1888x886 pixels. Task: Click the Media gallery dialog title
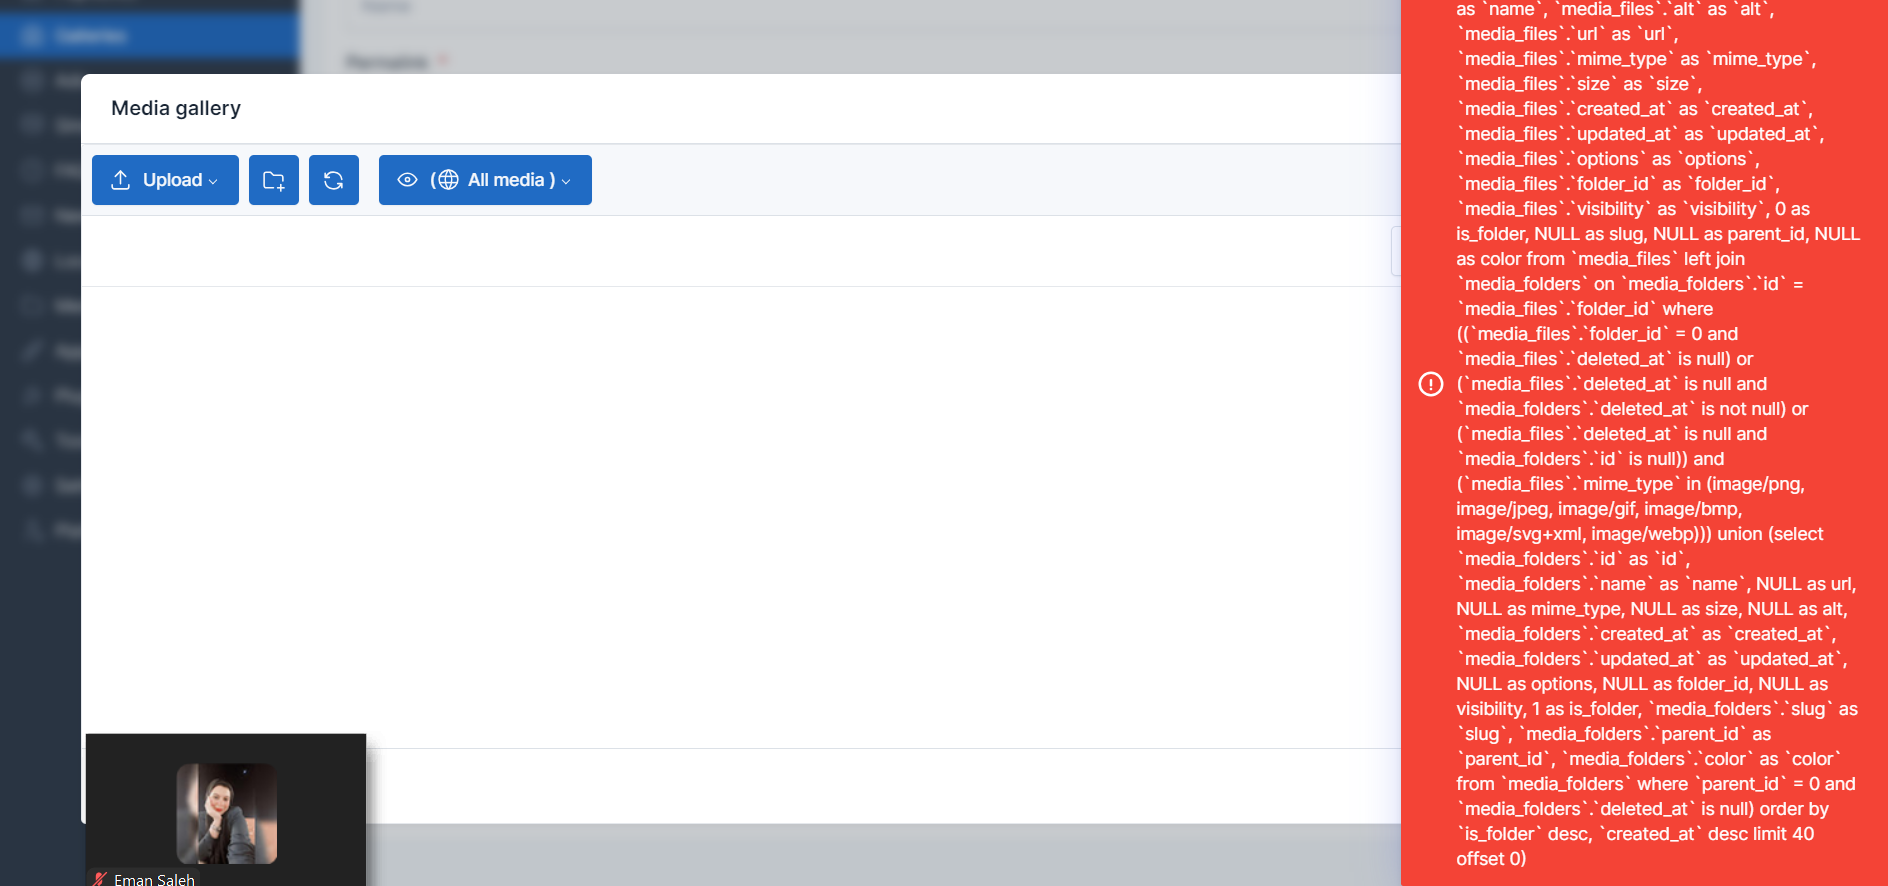tap(176, 108)
